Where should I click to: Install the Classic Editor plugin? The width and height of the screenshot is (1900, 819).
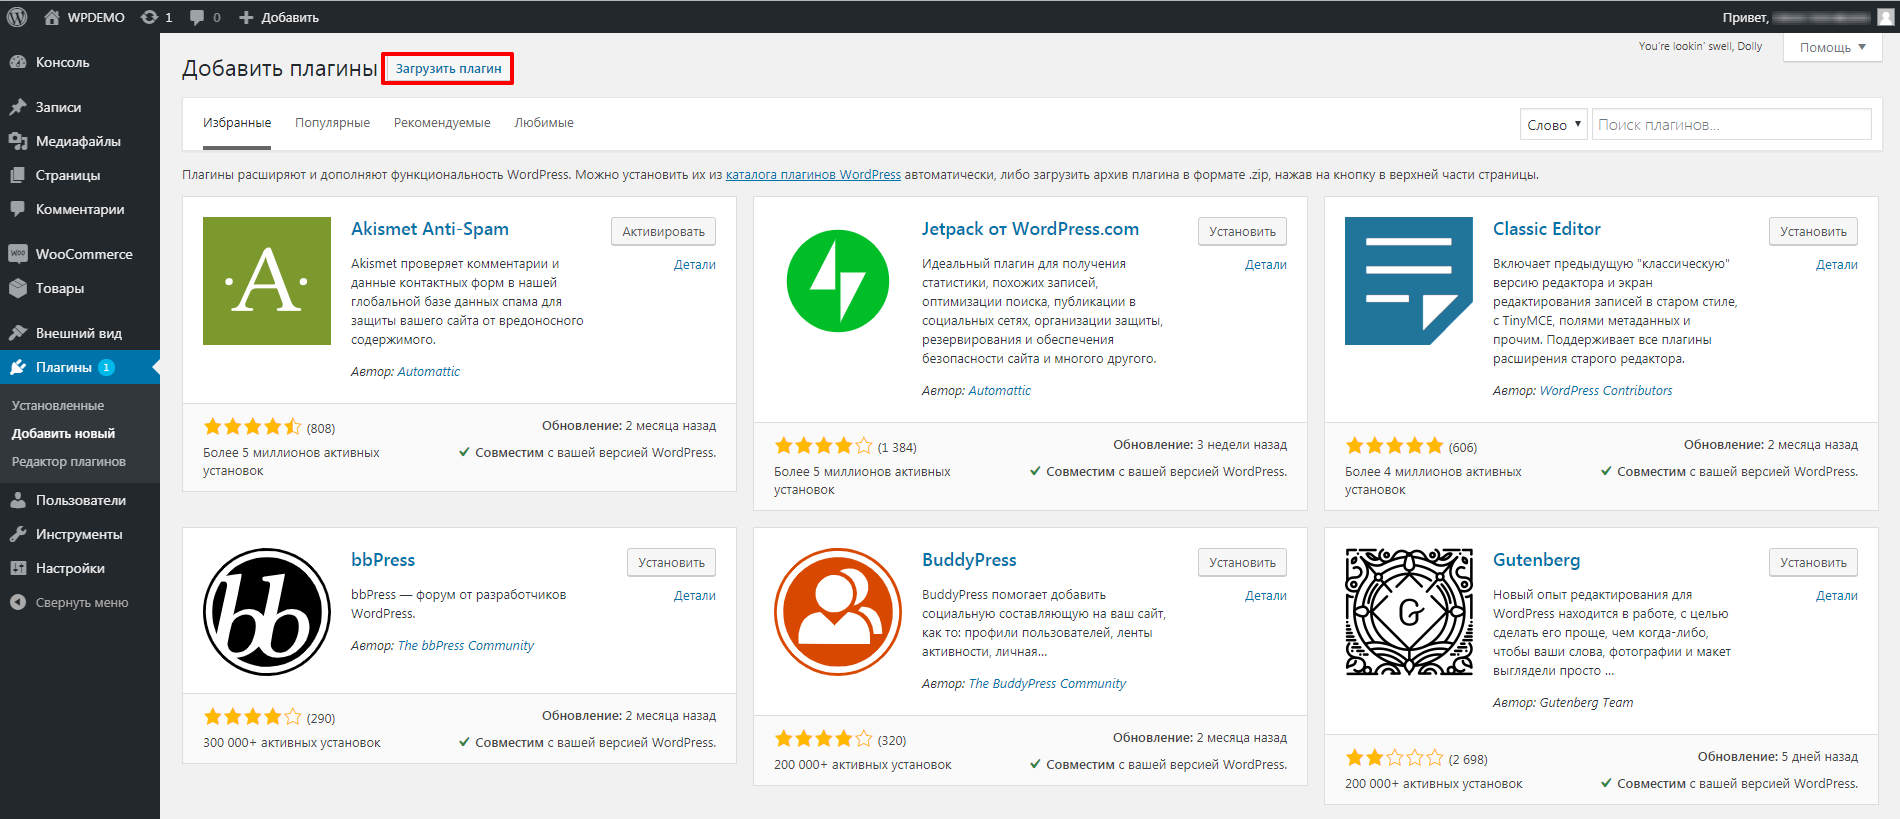1813,231
